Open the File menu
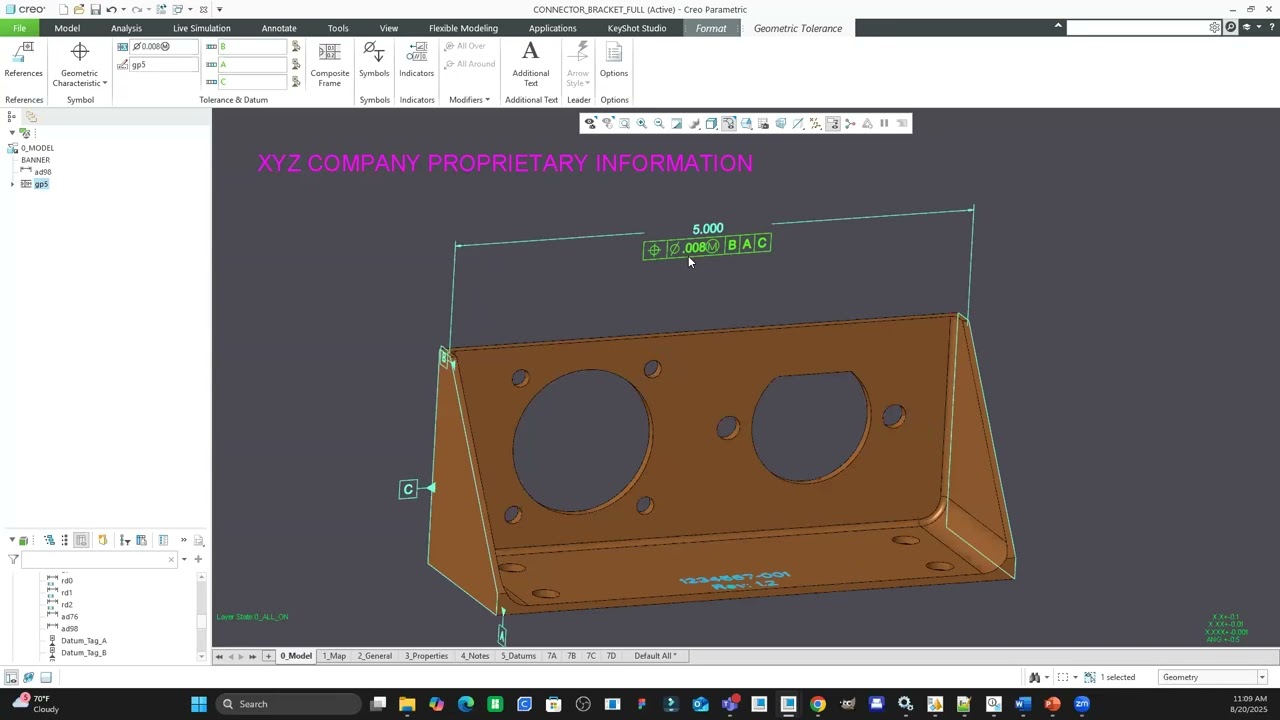Image resolution: width=1280 pixels, height=720 pixels. (19, 28)
